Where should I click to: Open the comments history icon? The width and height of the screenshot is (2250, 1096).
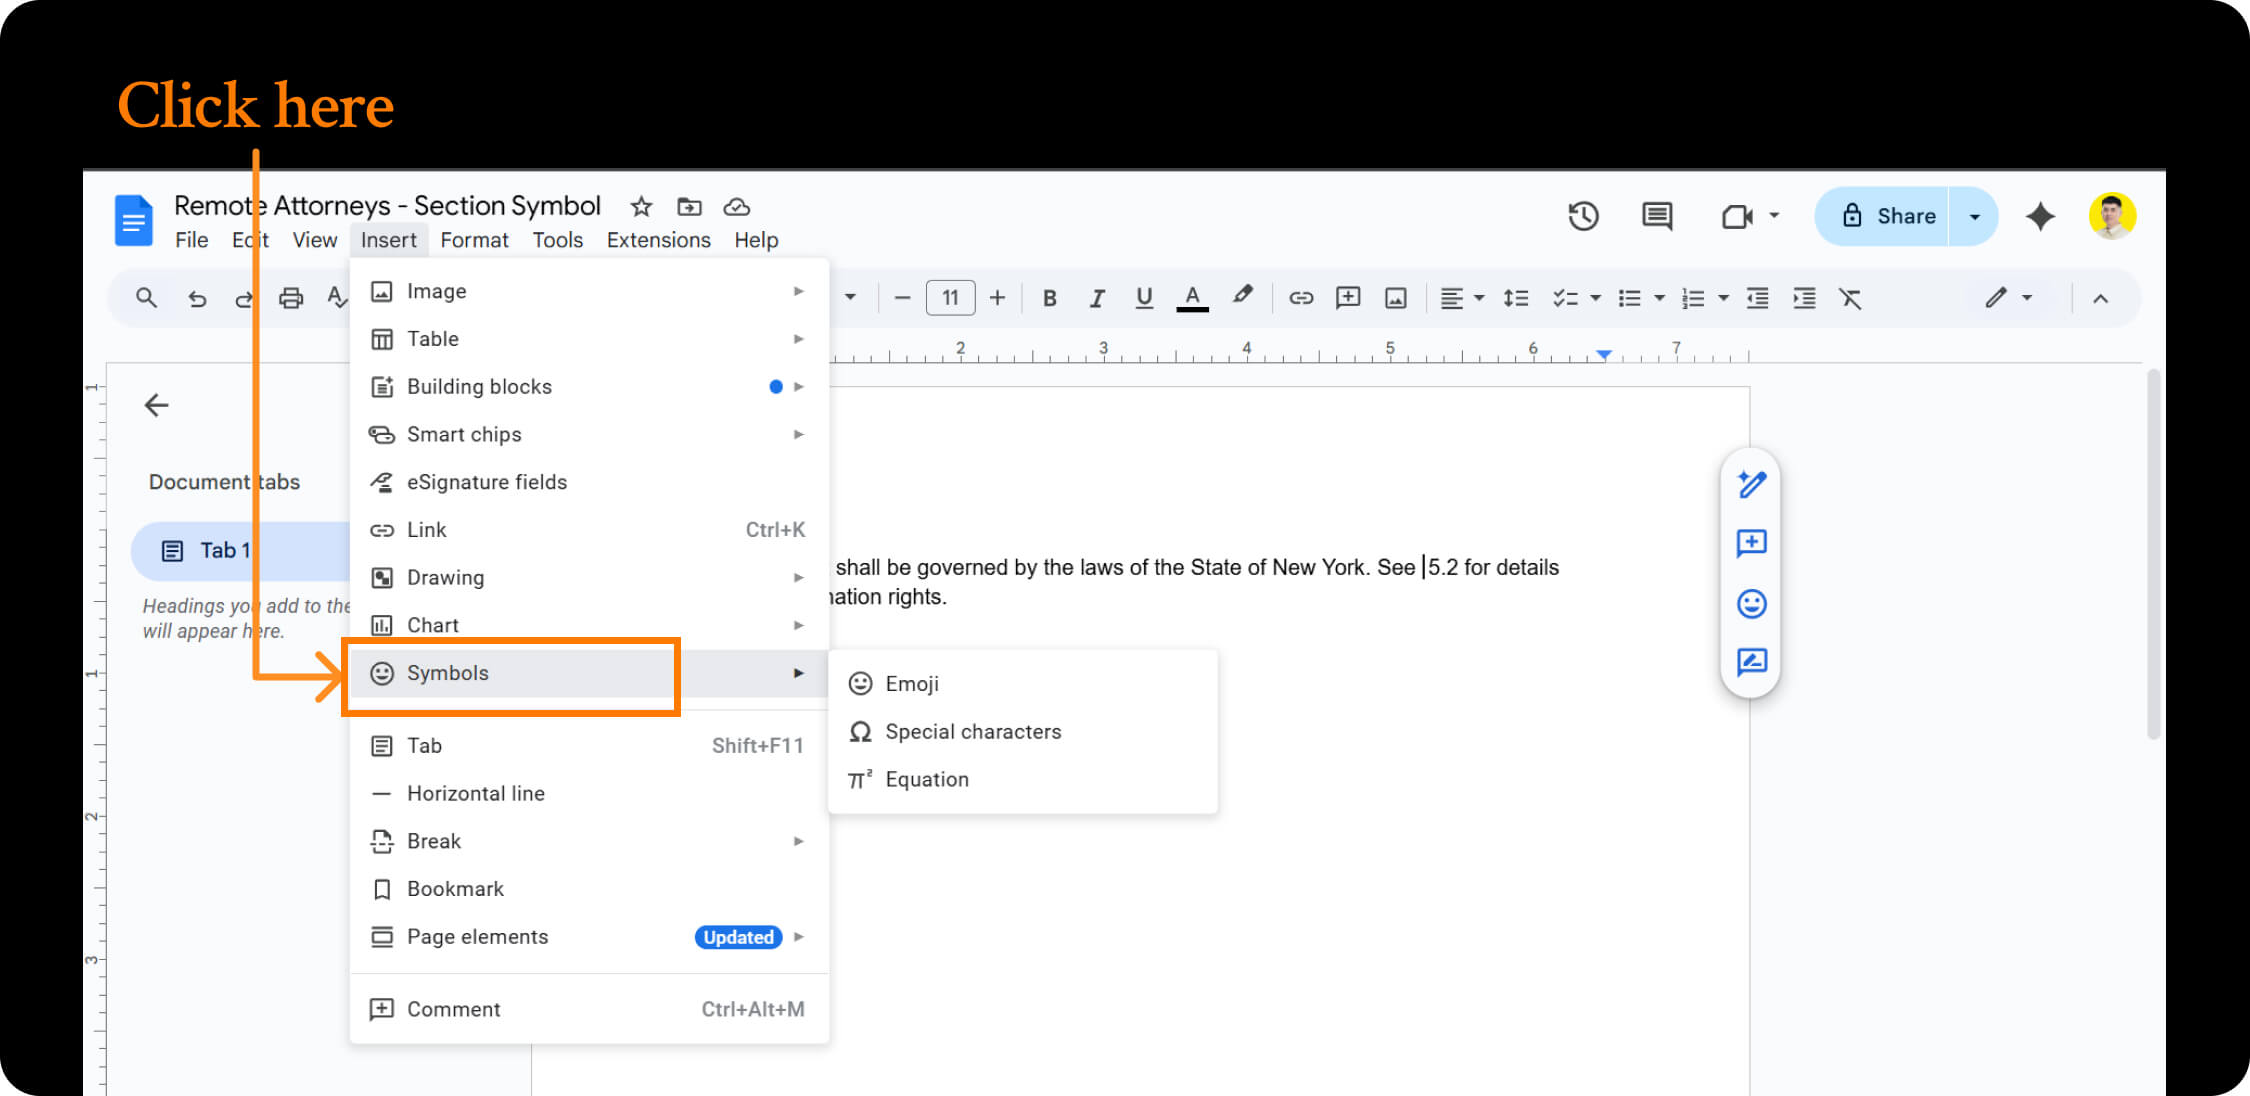(x=1657, y=216)
